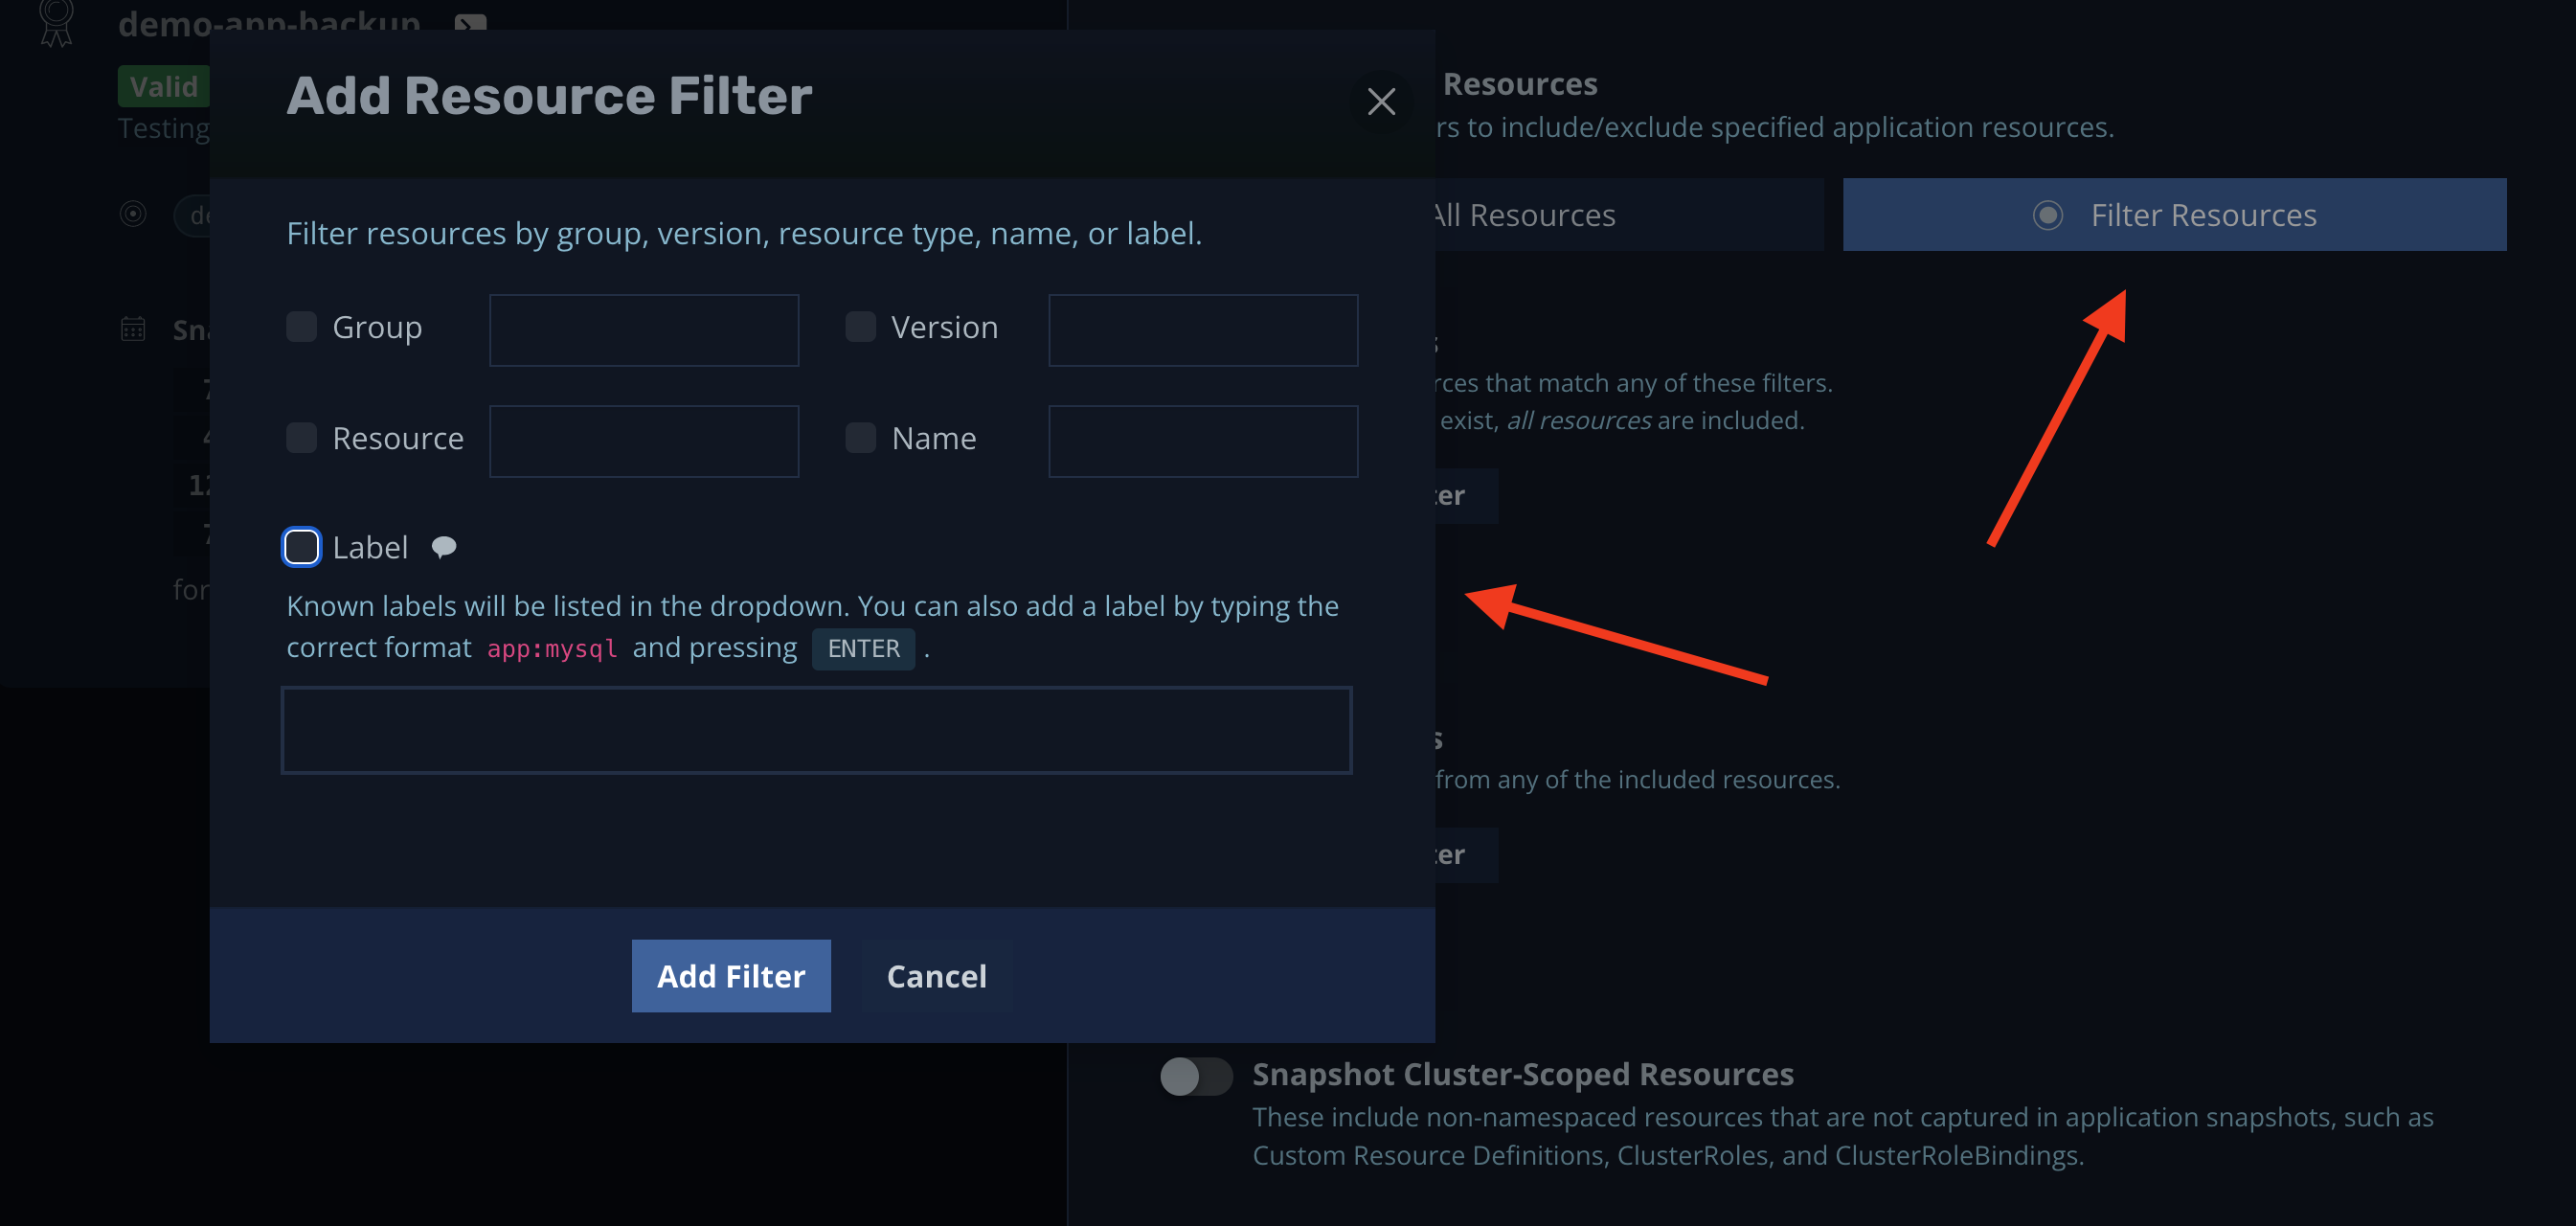The image size is (2576, 1226).
Task: Click the Label tooltip speech bubble icon
Action: coord(444,547)
